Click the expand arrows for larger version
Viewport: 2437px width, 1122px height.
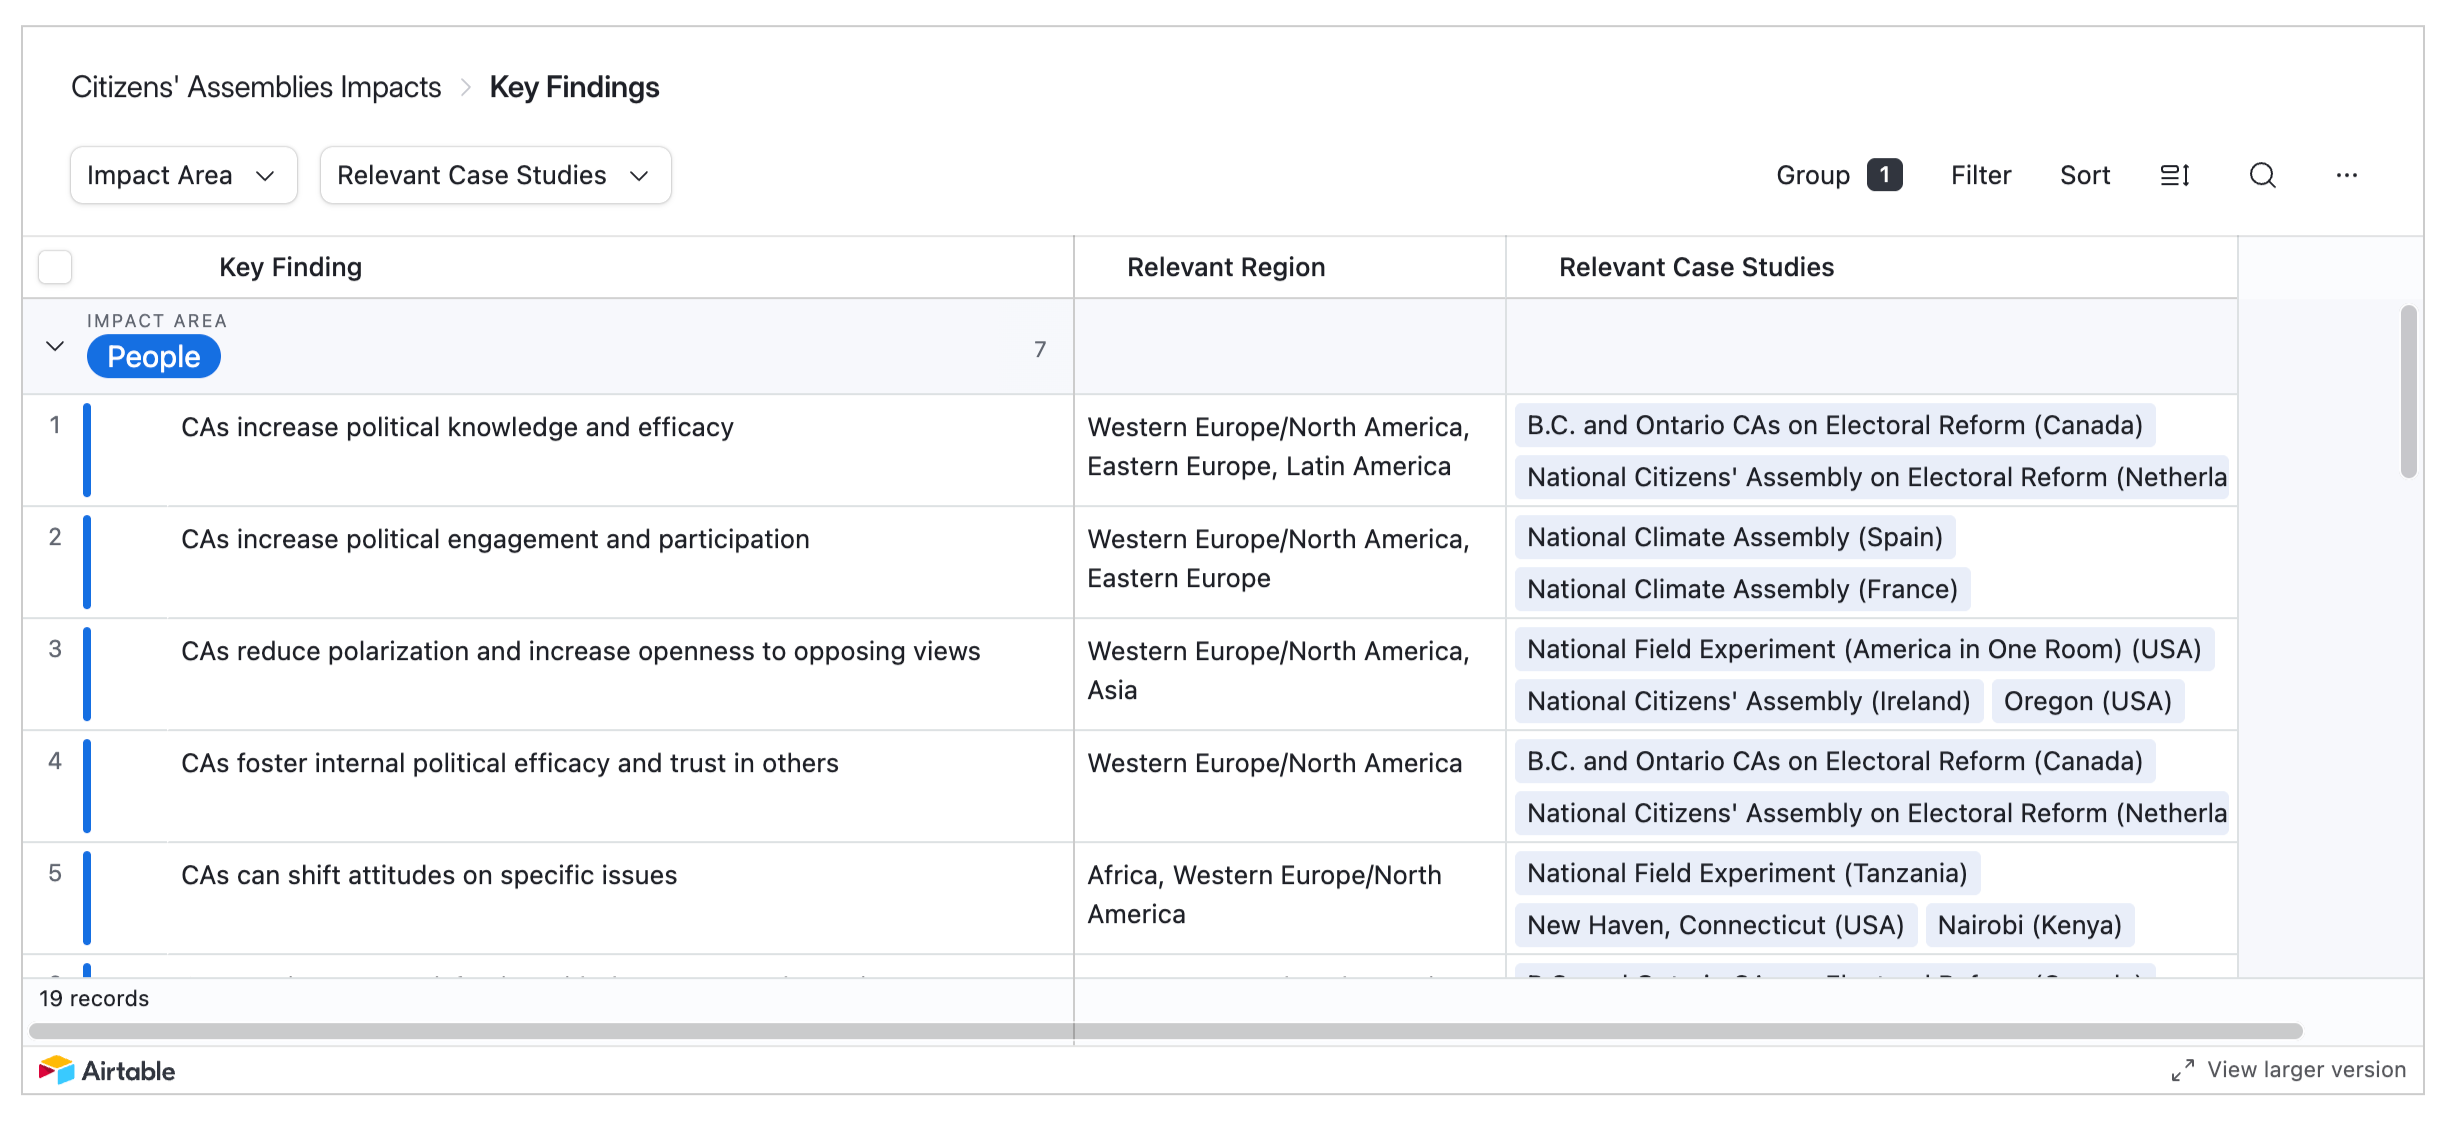coord(2182,1071)
